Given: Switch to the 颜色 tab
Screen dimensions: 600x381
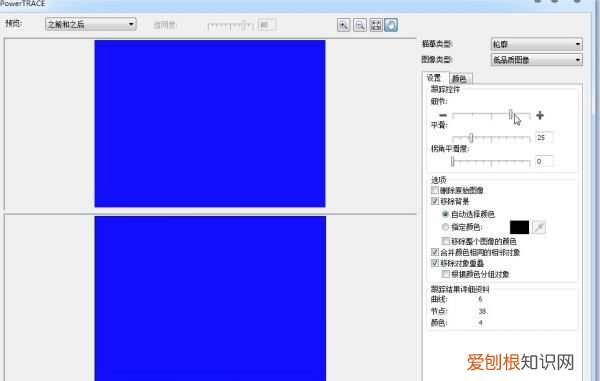Looking at the screenshot, I should [x=460, y=79].
